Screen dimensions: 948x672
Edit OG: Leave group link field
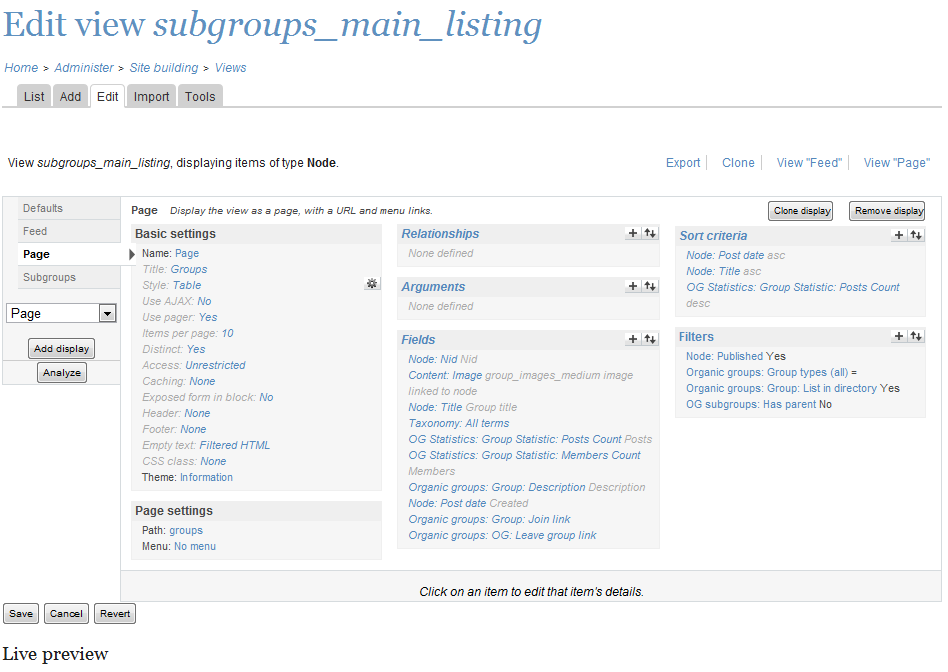(502, 535)
